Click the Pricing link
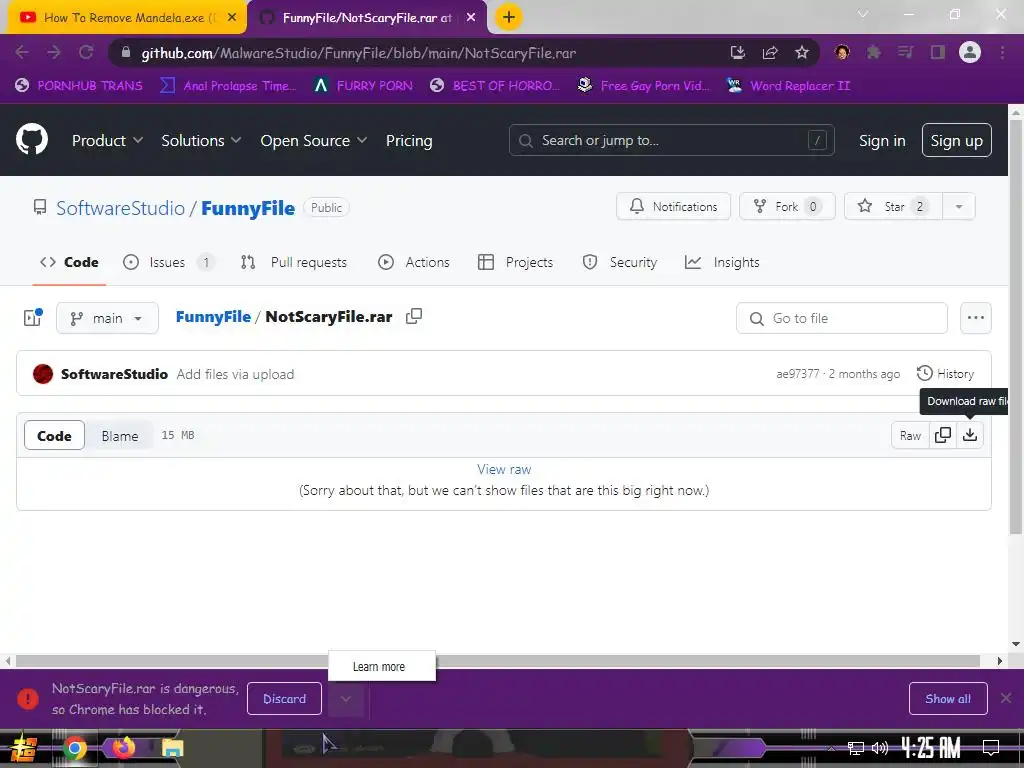This screenshot has width=1024, height=768. (409, 140)
